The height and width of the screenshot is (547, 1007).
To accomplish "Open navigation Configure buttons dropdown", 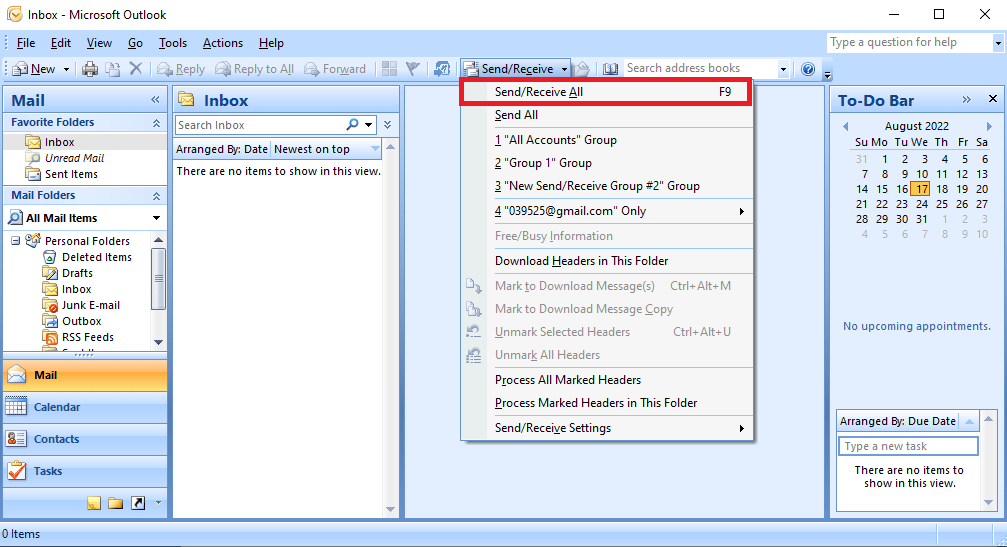I will 158,503.
